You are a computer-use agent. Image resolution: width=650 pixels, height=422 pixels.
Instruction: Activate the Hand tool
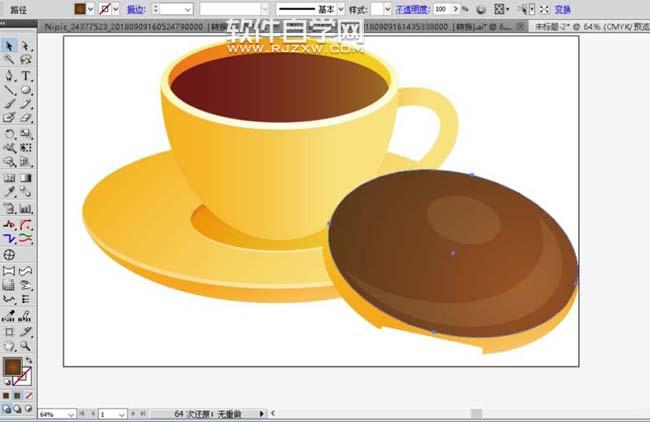point(9,345)
